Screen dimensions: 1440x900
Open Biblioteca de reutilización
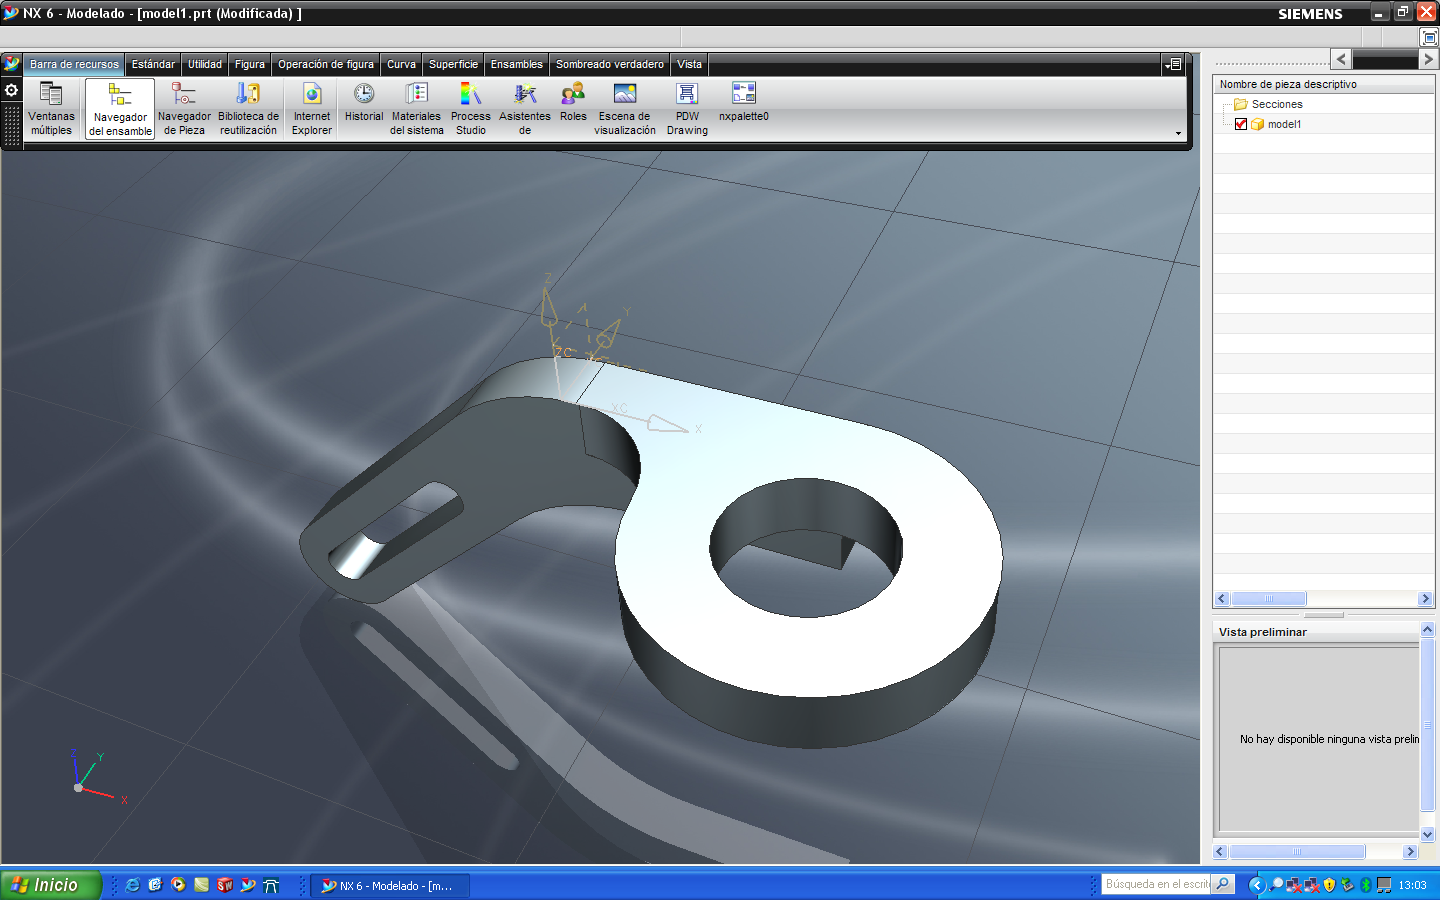coord(248,108)
